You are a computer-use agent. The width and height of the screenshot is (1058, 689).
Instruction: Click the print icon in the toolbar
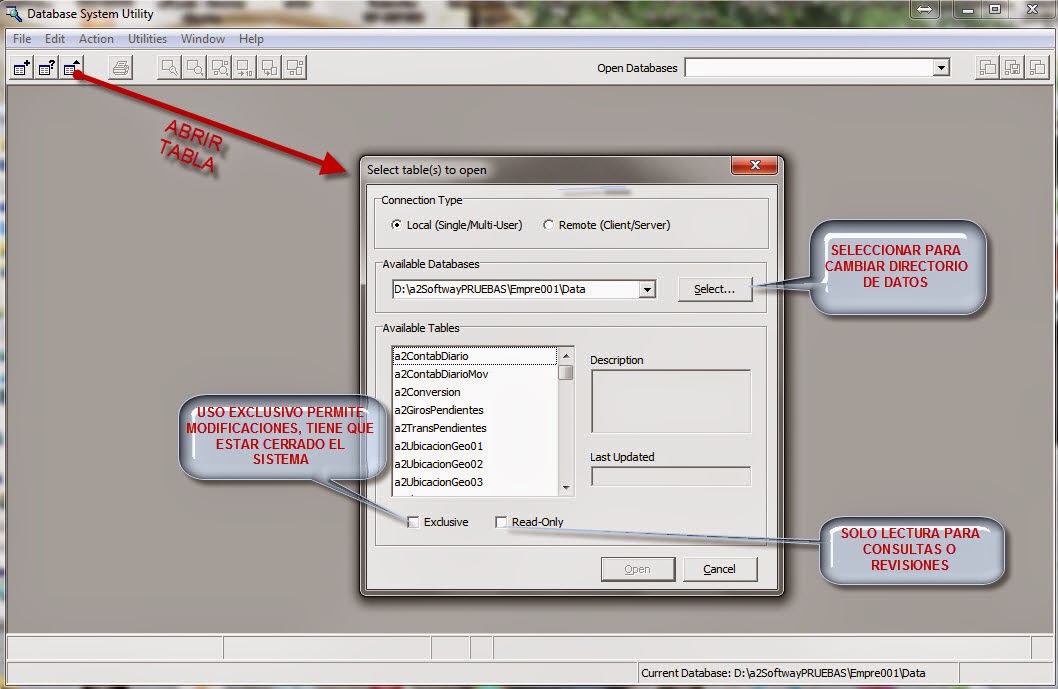(x=119, y=67)
